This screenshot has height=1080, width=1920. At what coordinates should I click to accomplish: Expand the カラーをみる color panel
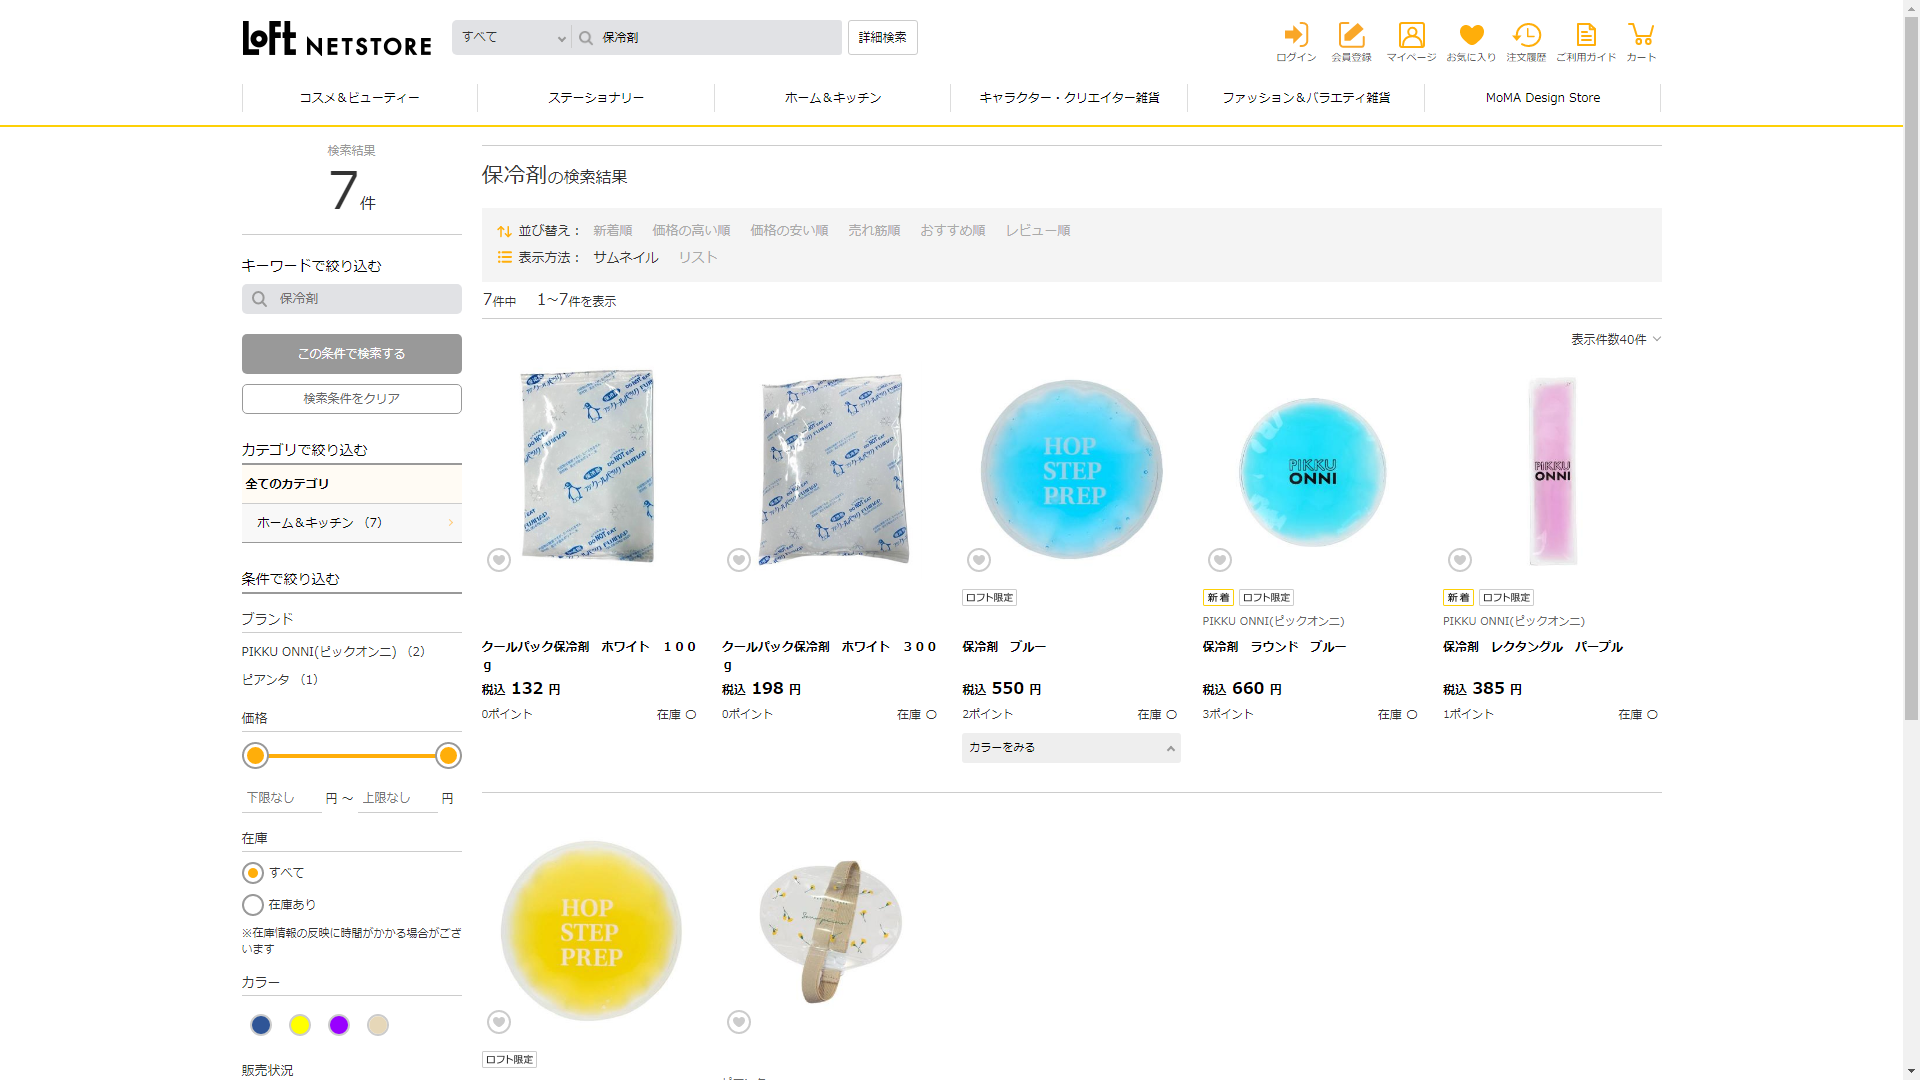(1071, 748)
